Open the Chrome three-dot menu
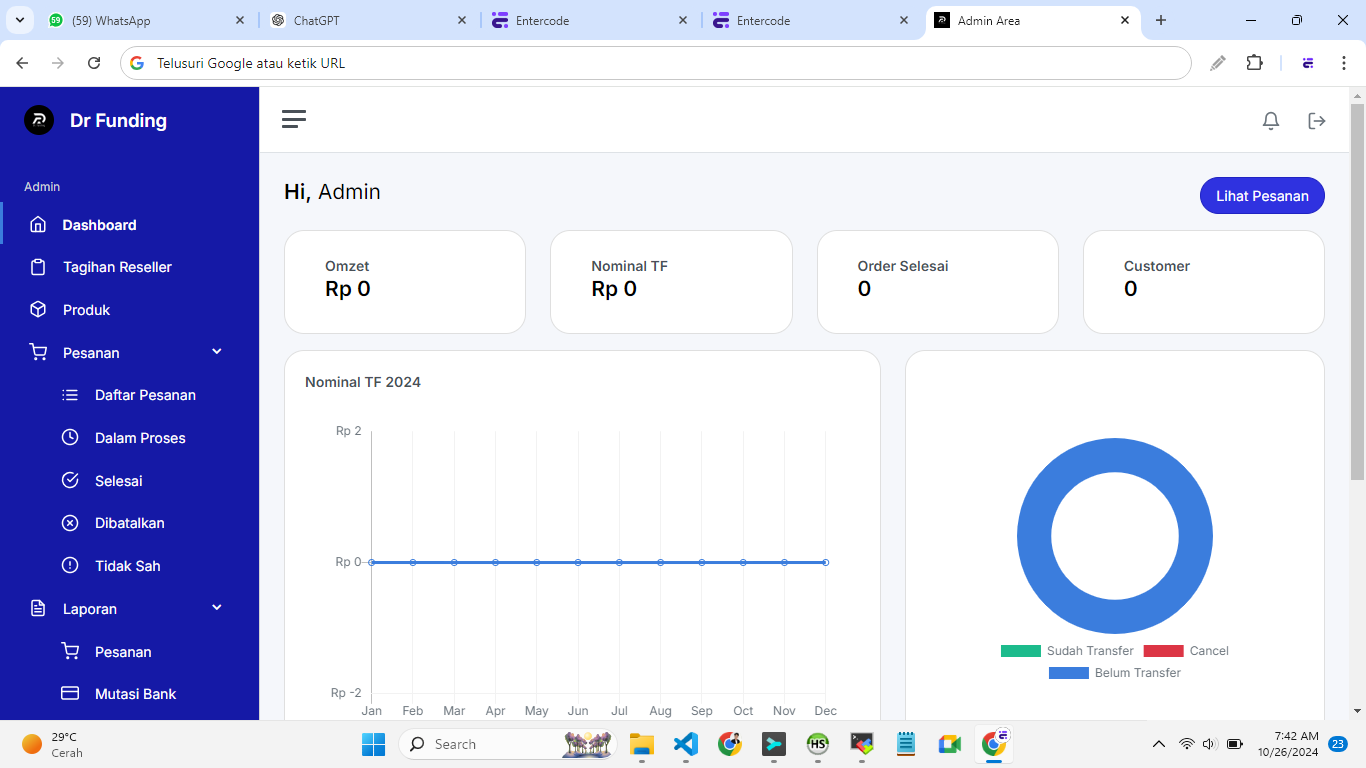1366x768 pixels. pos(1344,63)
